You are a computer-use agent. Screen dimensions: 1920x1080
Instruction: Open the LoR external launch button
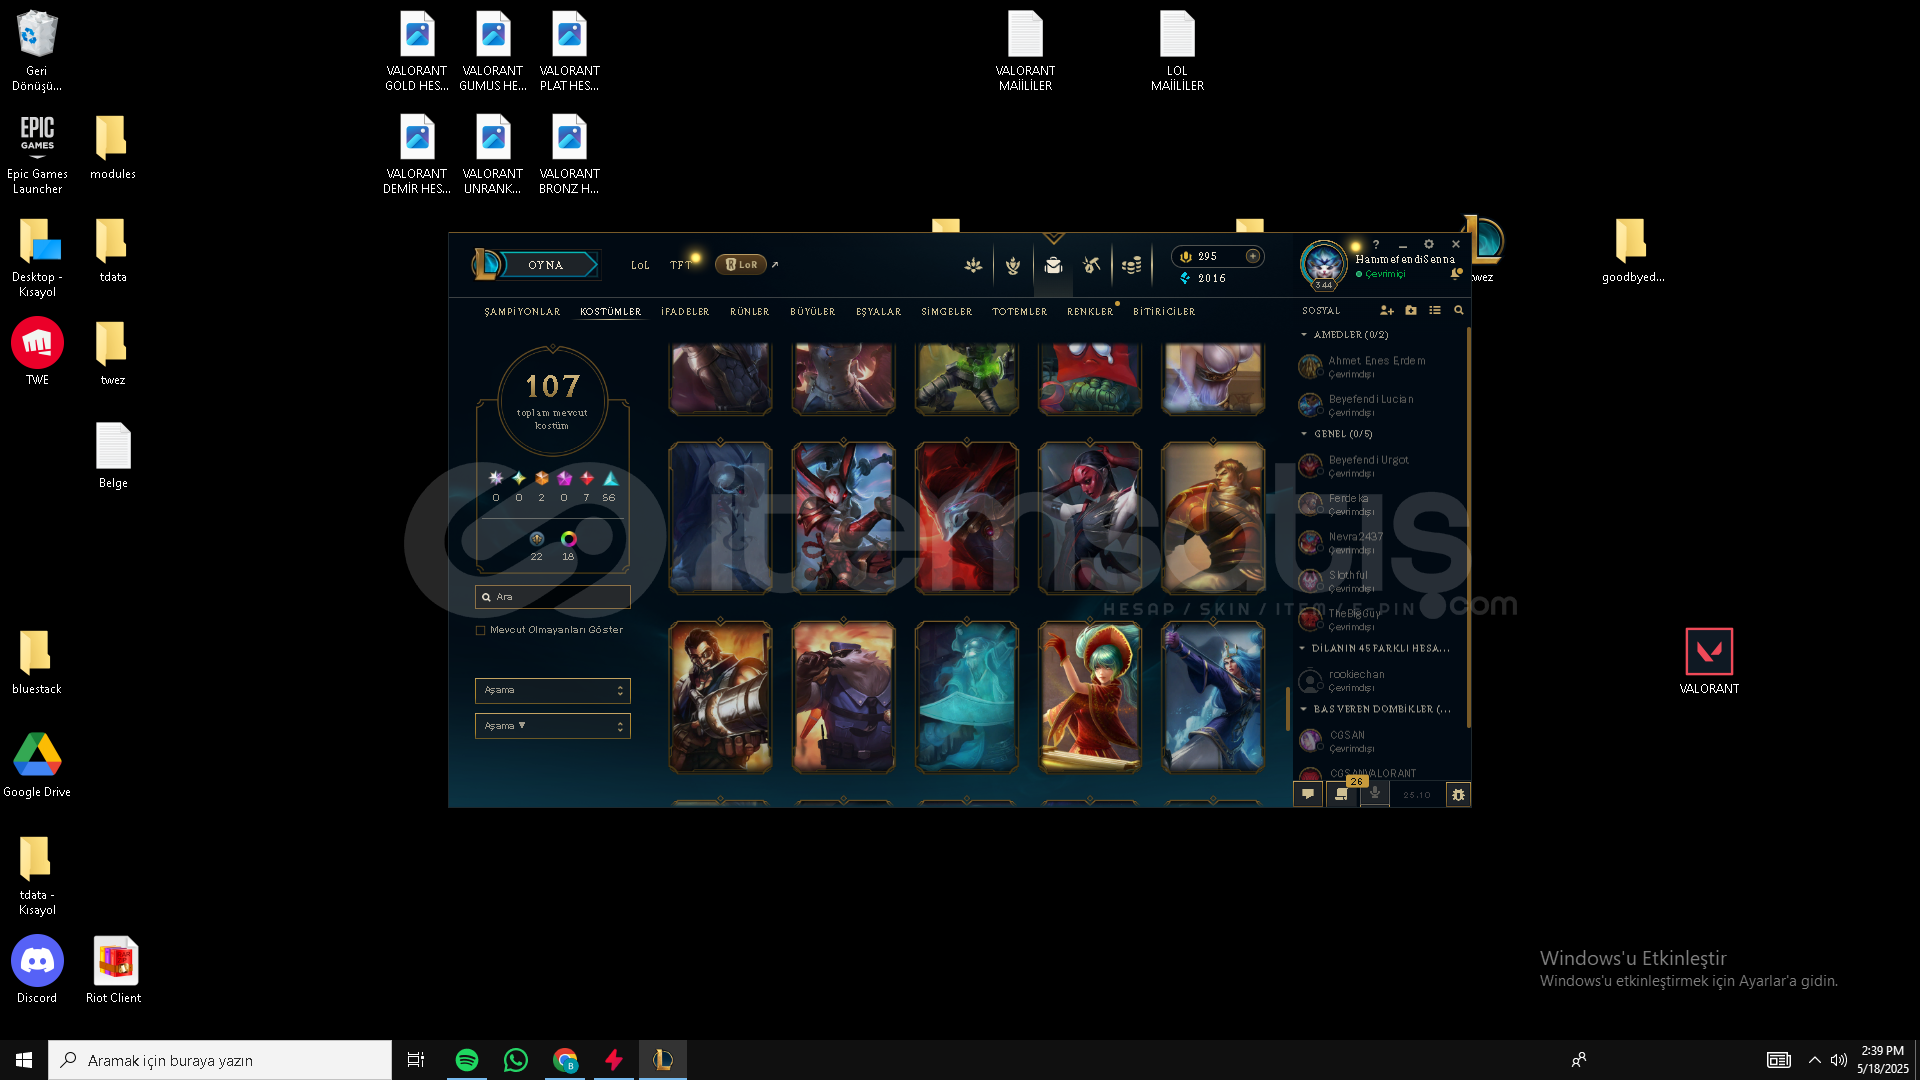coord(775,265)
